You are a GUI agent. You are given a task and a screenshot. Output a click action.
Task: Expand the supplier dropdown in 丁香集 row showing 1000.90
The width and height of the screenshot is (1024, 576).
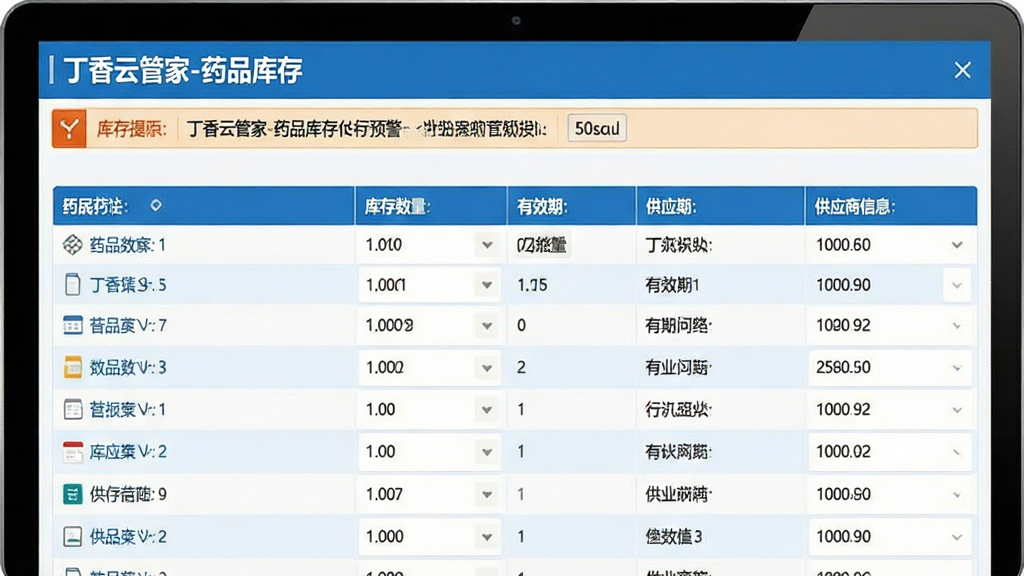pyautogui.click(x=957, y=285)
